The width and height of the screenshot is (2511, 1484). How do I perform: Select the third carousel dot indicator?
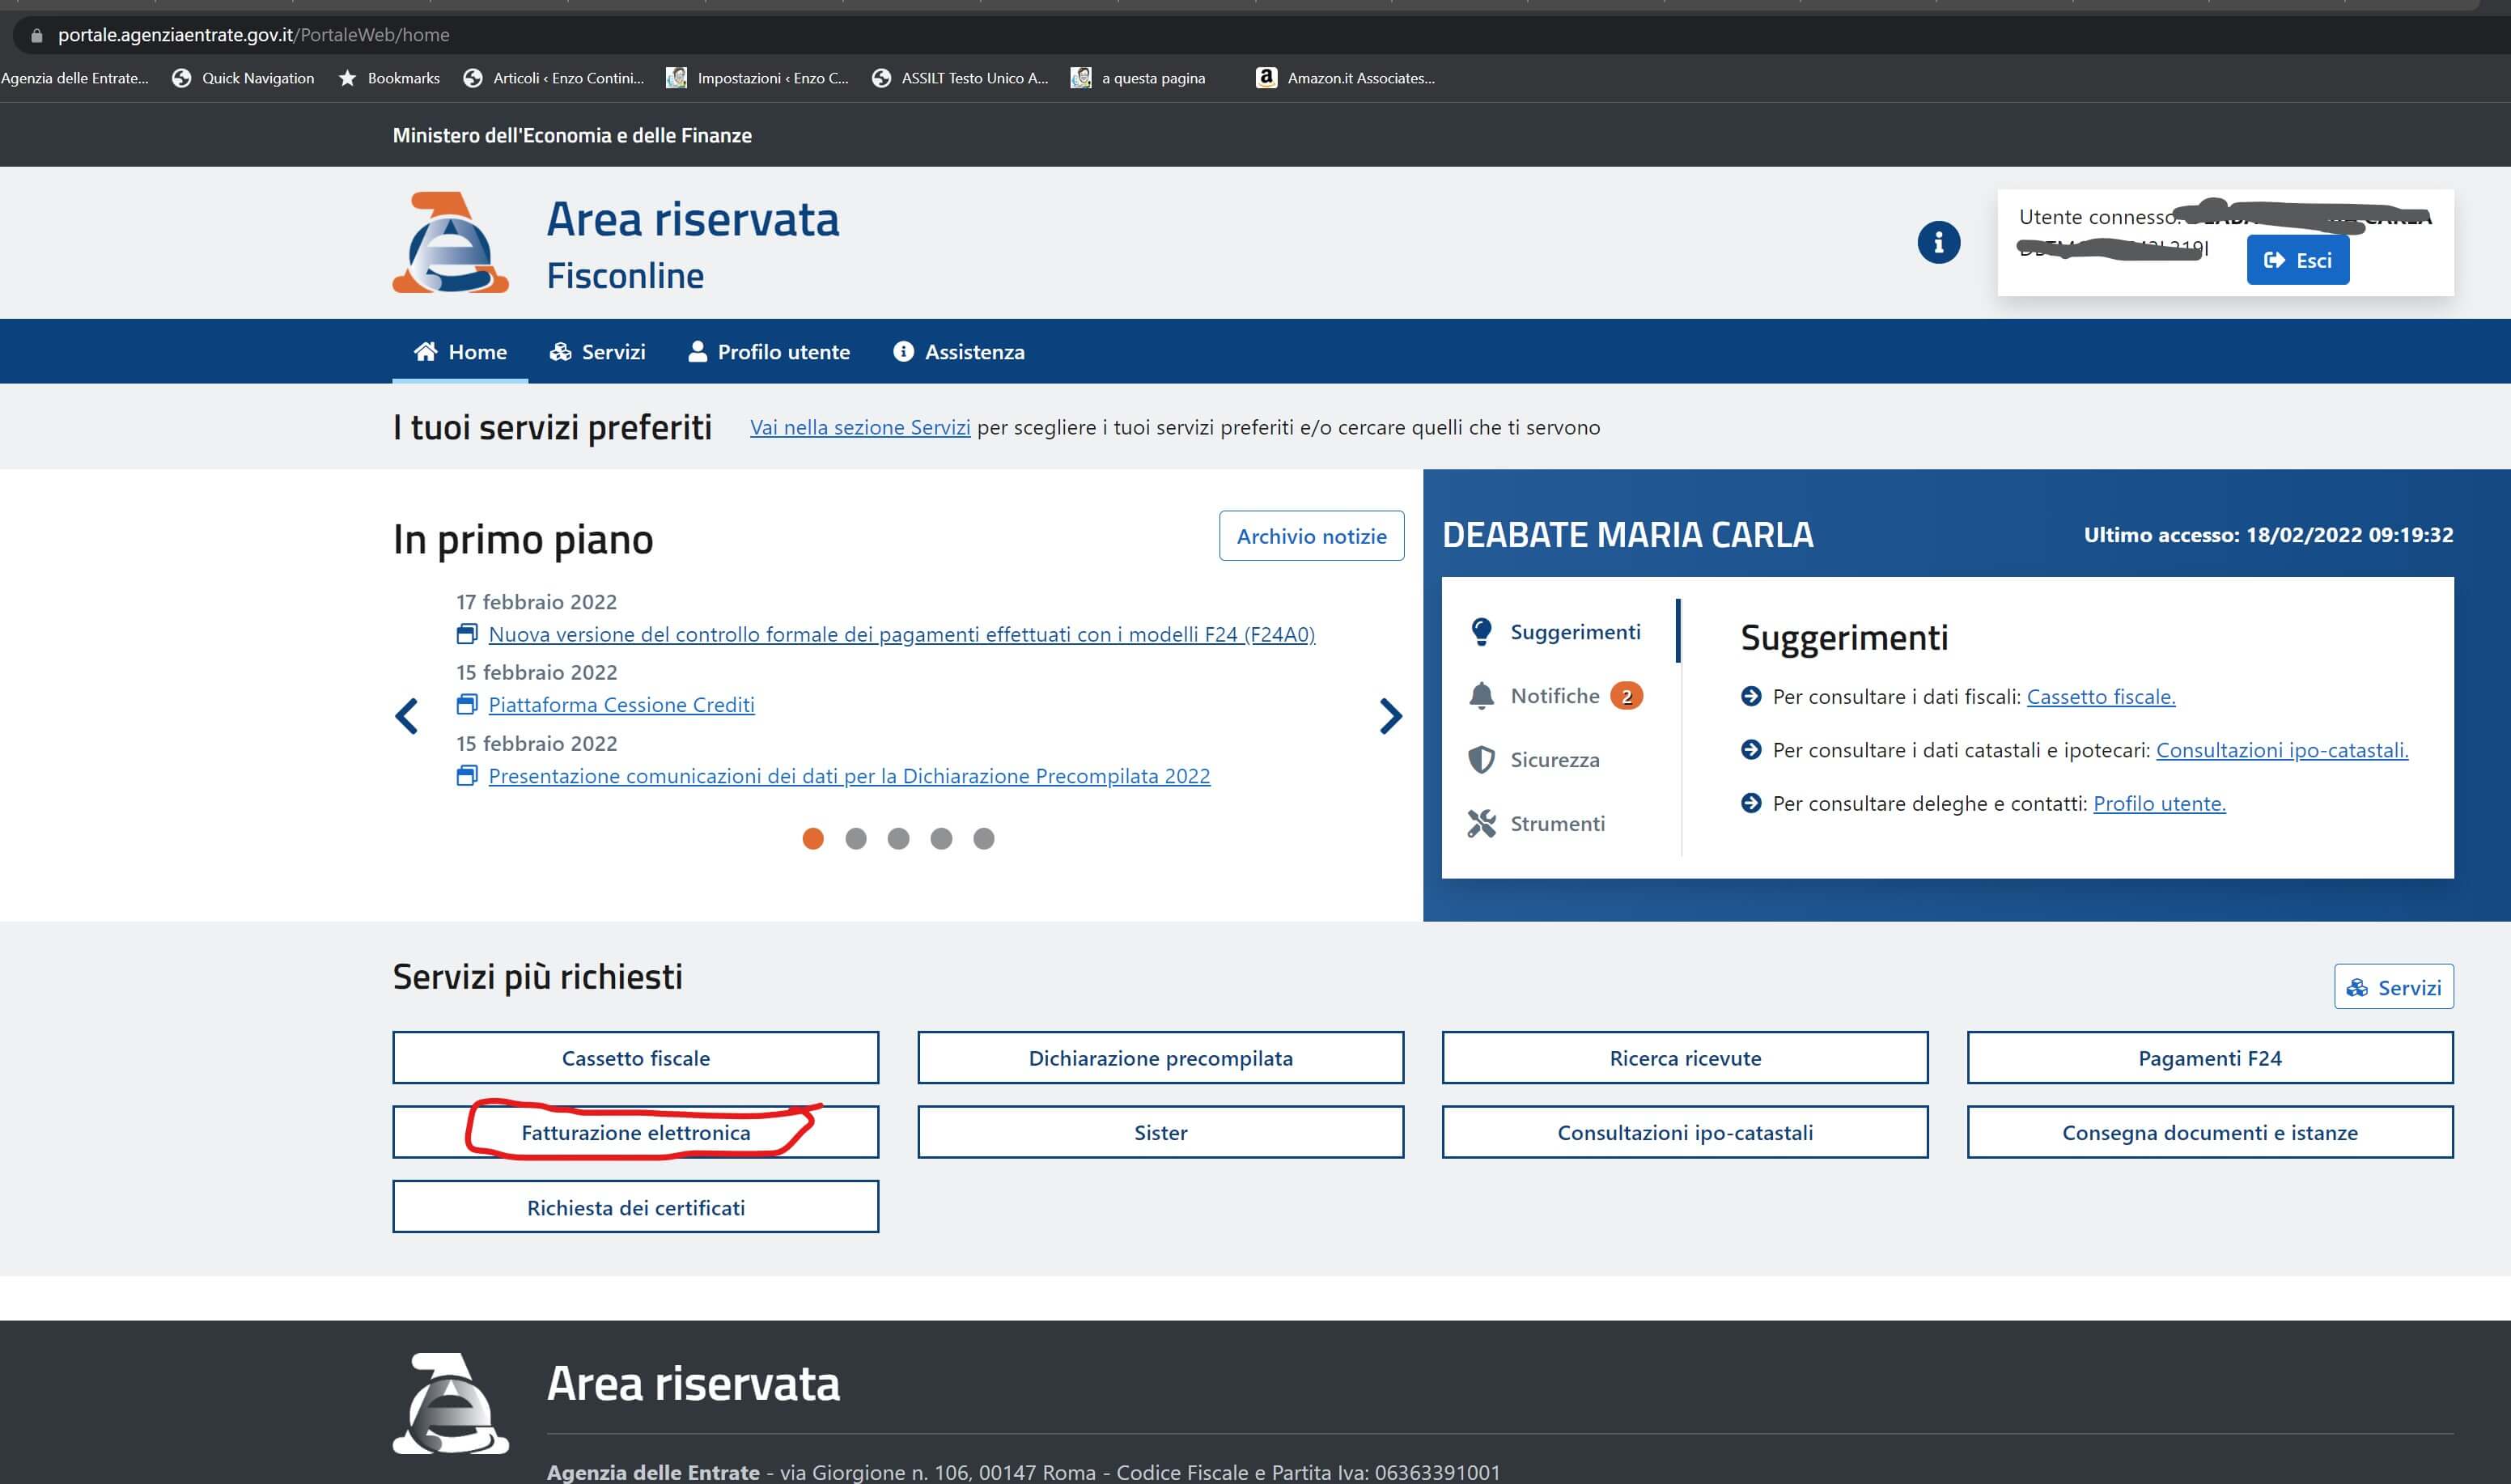tap(898, 839)
